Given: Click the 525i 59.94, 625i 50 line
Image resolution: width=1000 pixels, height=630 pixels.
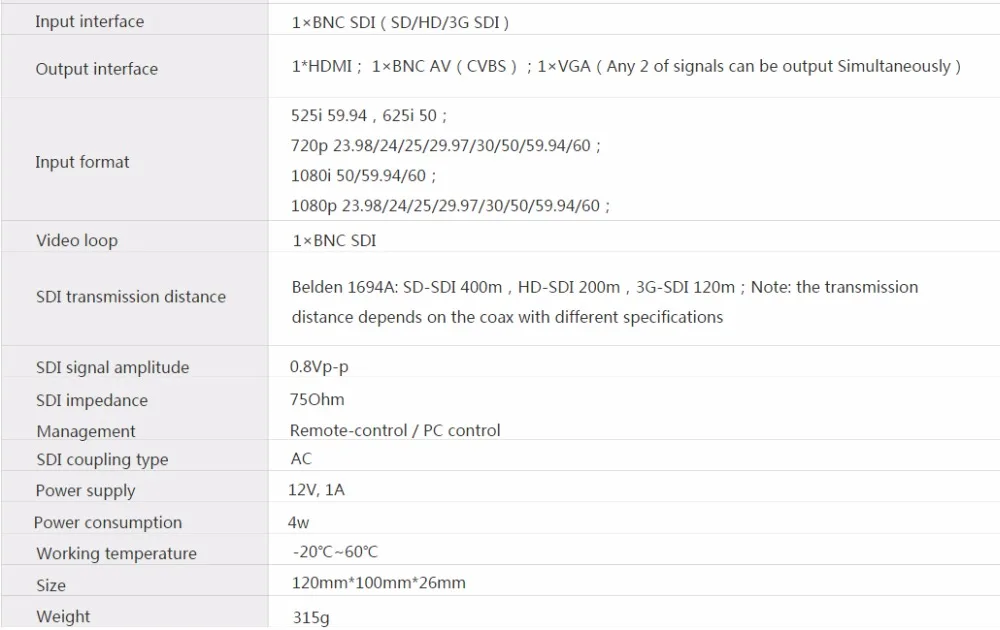Looking at the screenshot, I should pos(369,115).
